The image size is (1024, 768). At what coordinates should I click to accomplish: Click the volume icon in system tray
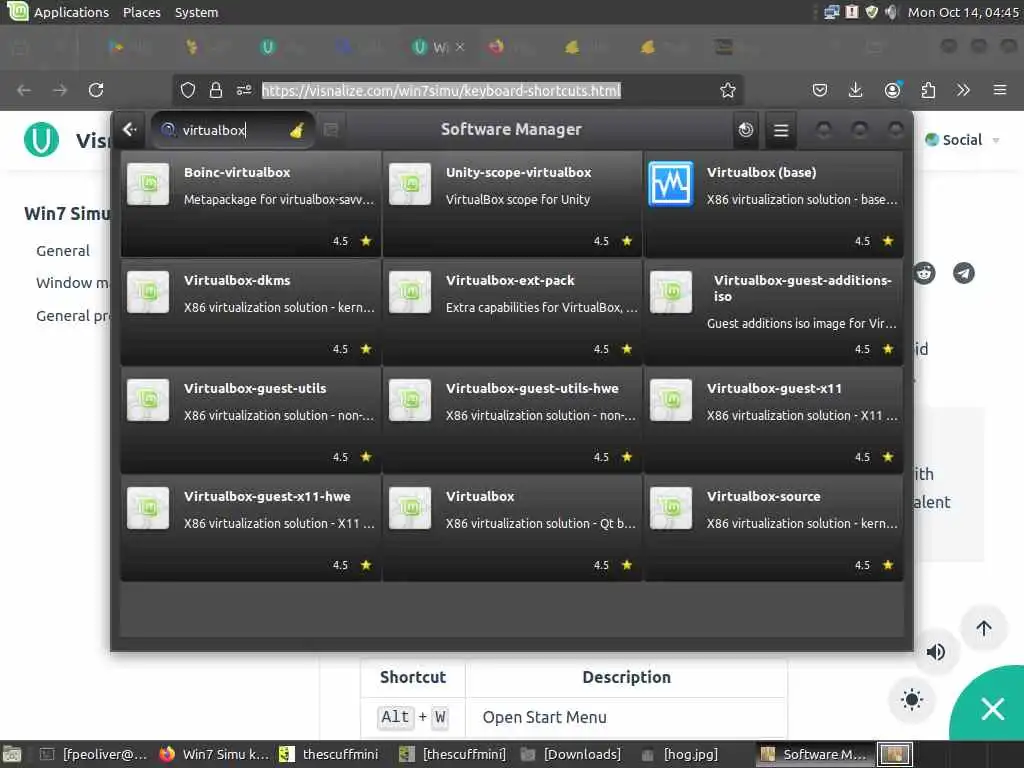pos(891,12)
